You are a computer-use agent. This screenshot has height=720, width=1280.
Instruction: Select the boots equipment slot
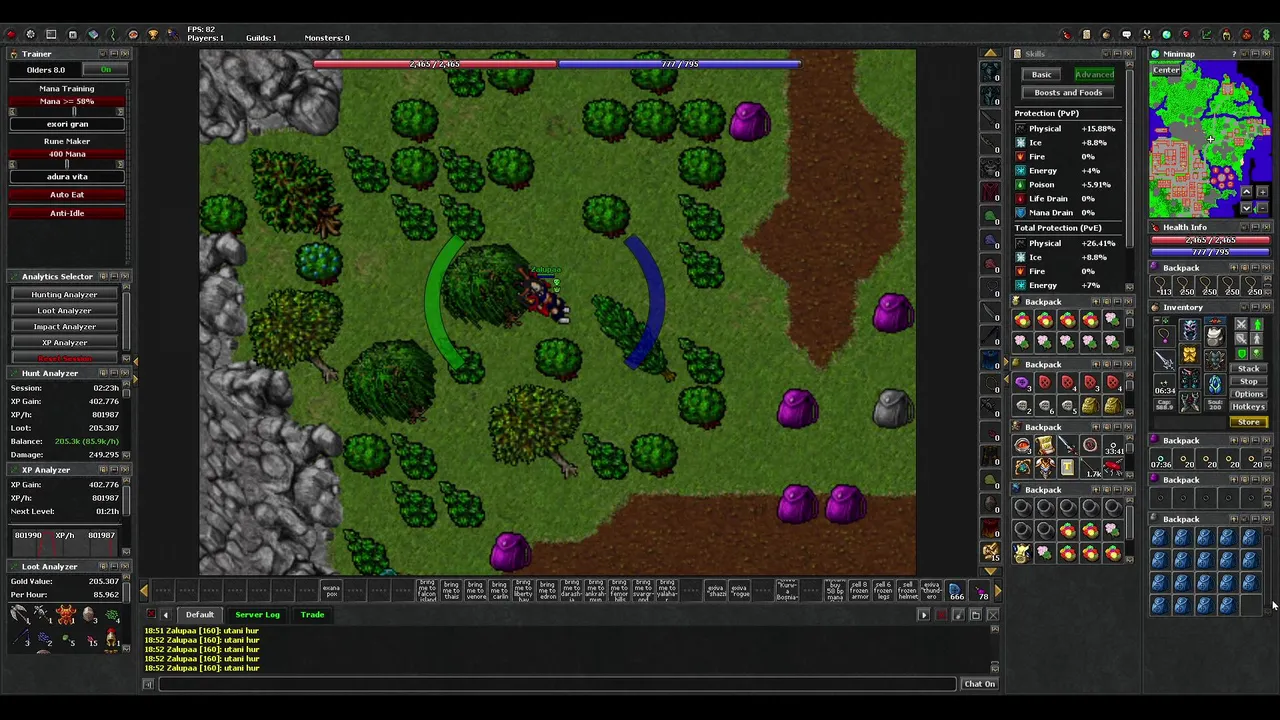[1190, 402]
